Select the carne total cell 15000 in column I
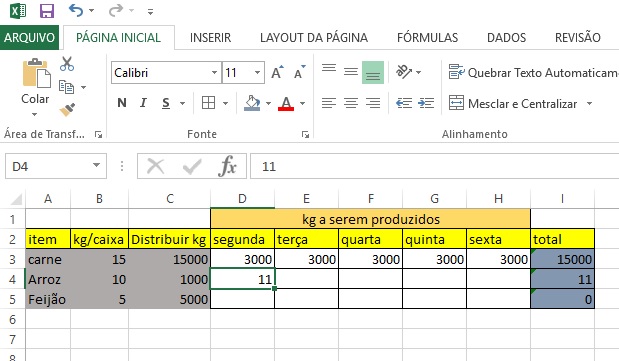 [x=562, y=259]
